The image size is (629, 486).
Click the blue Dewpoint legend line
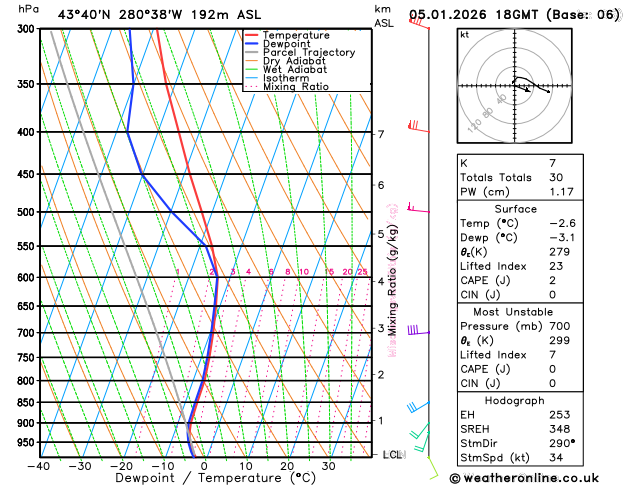251,44
